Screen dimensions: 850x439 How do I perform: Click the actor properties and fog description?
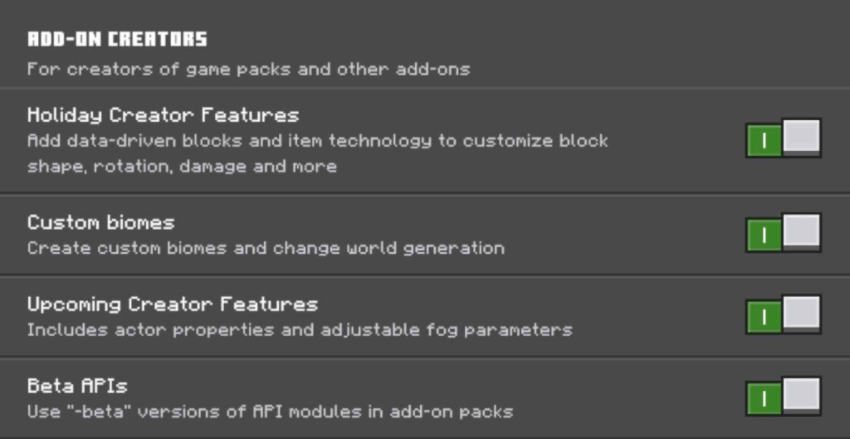coord(299,329)
